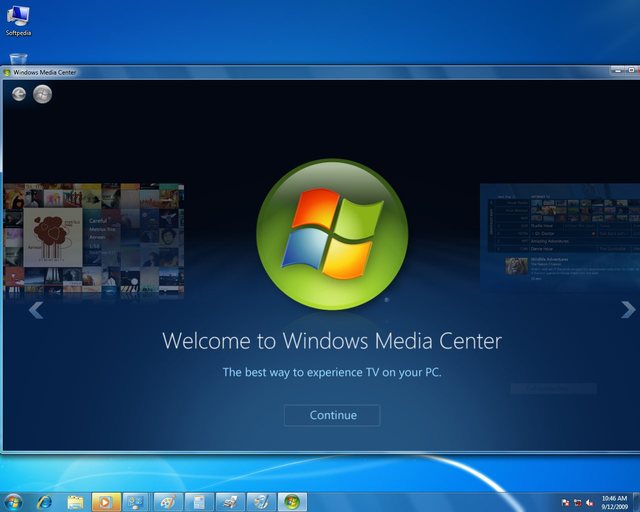Click the Continue button
Screen dimensions: 640x512
click(332, 415)
